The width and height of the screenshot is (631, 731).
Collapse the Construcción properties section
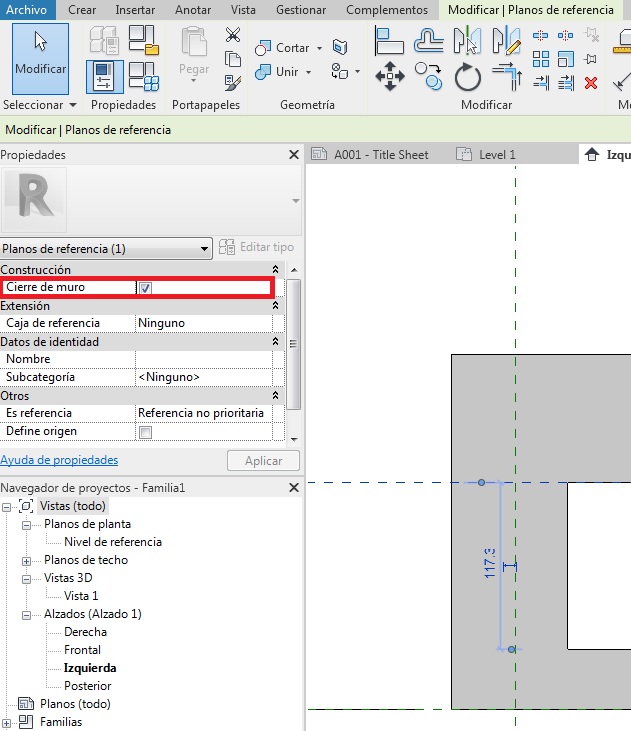[275, 270]
